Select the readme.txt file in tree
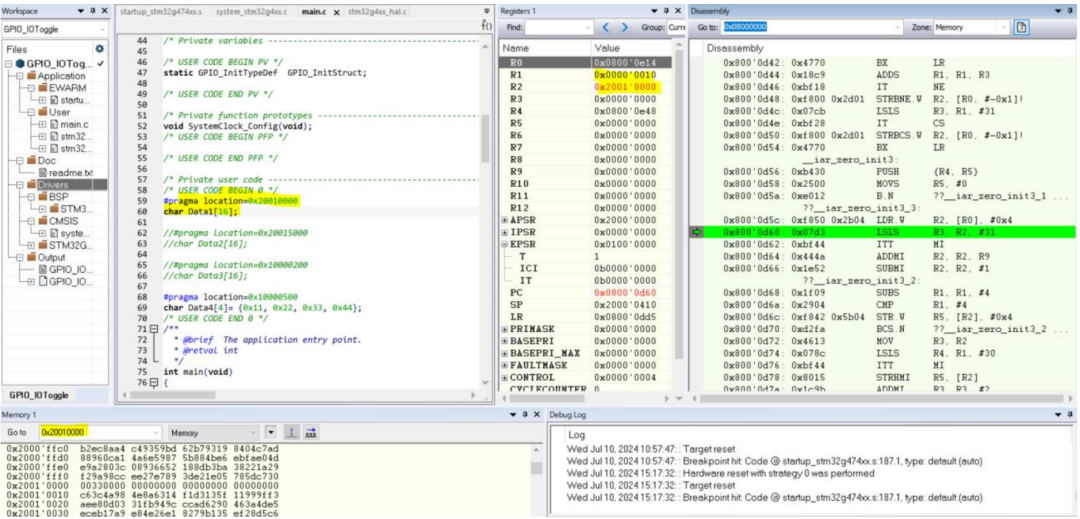Image resolution: width=1080 pixels, height=519 pixels. (70, 172)
